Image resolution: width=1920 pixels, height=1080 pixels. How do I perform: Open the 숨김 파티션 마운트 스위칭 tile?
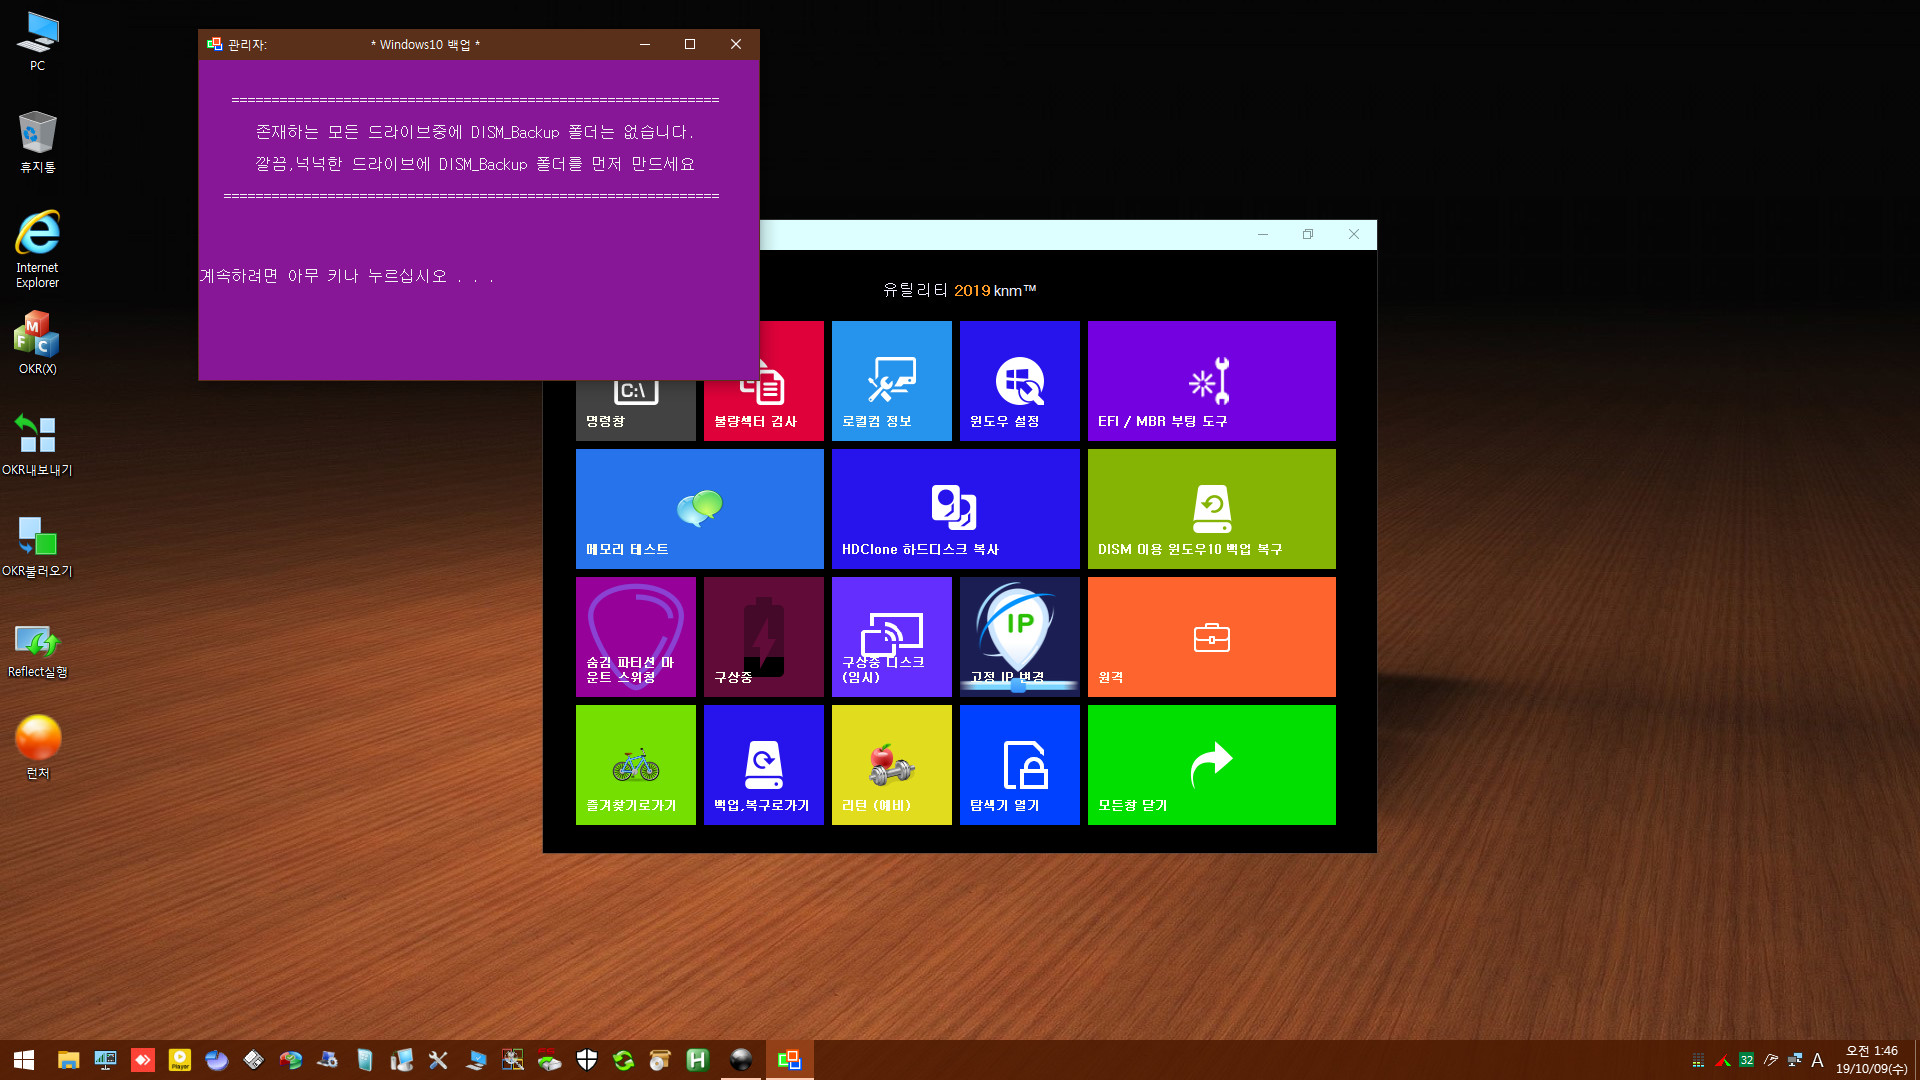pyautogui.click(x=635, y=637)
